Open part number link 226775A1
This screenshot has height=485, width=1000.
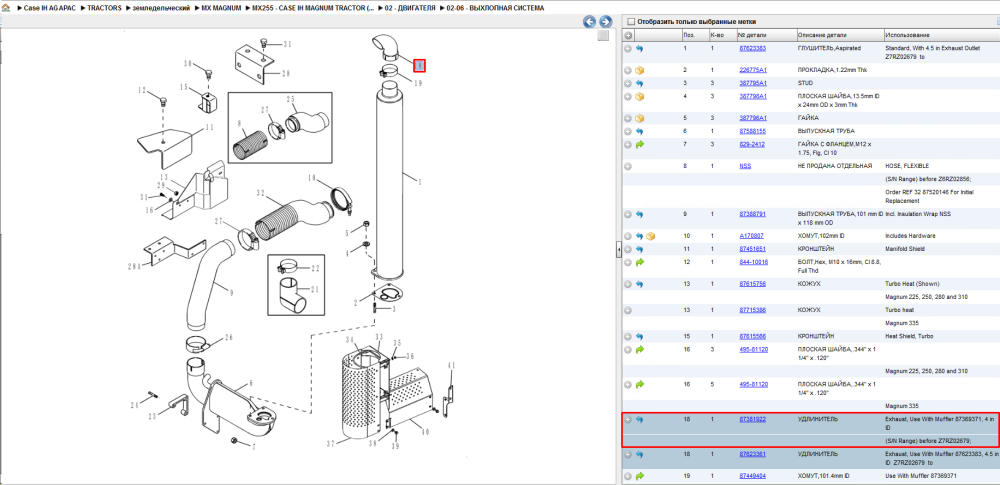click(753, 70)
